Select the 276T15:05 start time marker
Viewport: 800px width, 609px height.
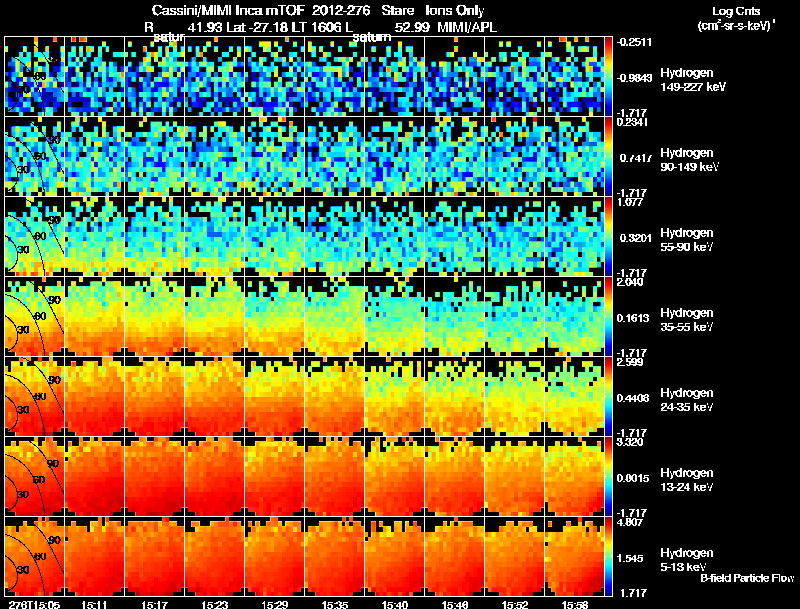click(33, 604)
